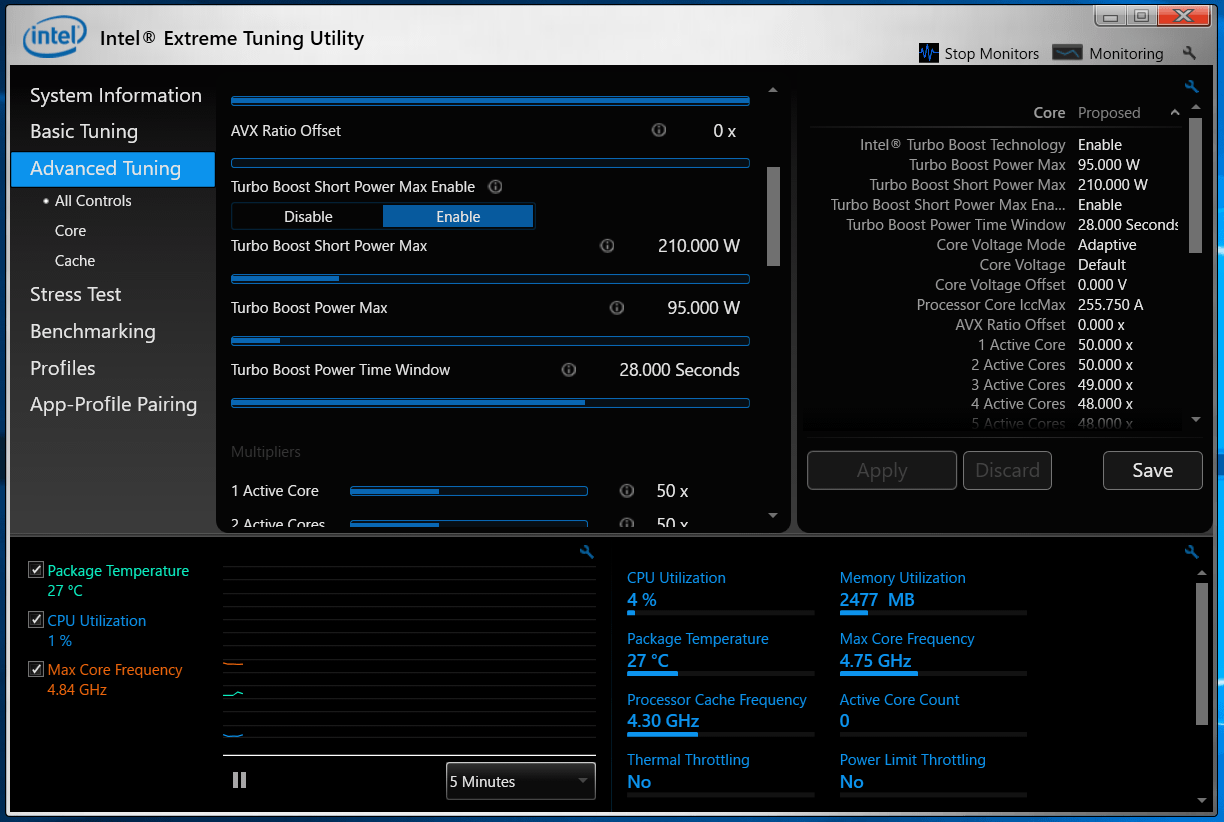The image size is (1224, 822).
Task: Click Processor Cache Frequency 4.30 GHz reading
Action: pos(663,721)
